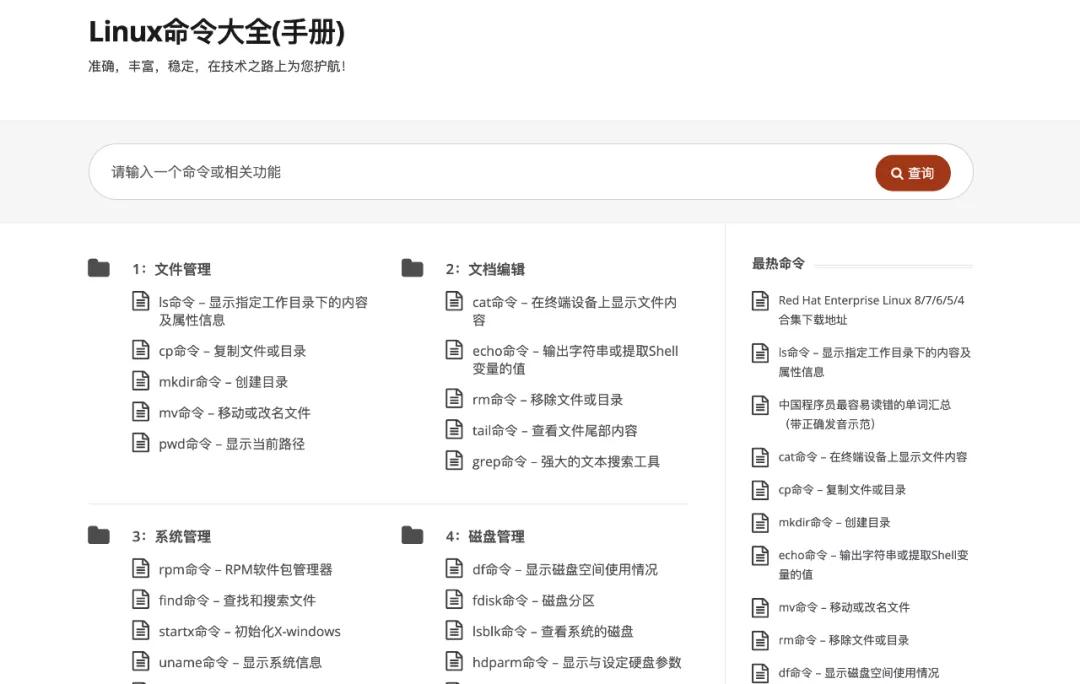Viewport: 1080px width, 684px height.
Task: Click the folder icon beside 文件管理
Action: point(98,268)
